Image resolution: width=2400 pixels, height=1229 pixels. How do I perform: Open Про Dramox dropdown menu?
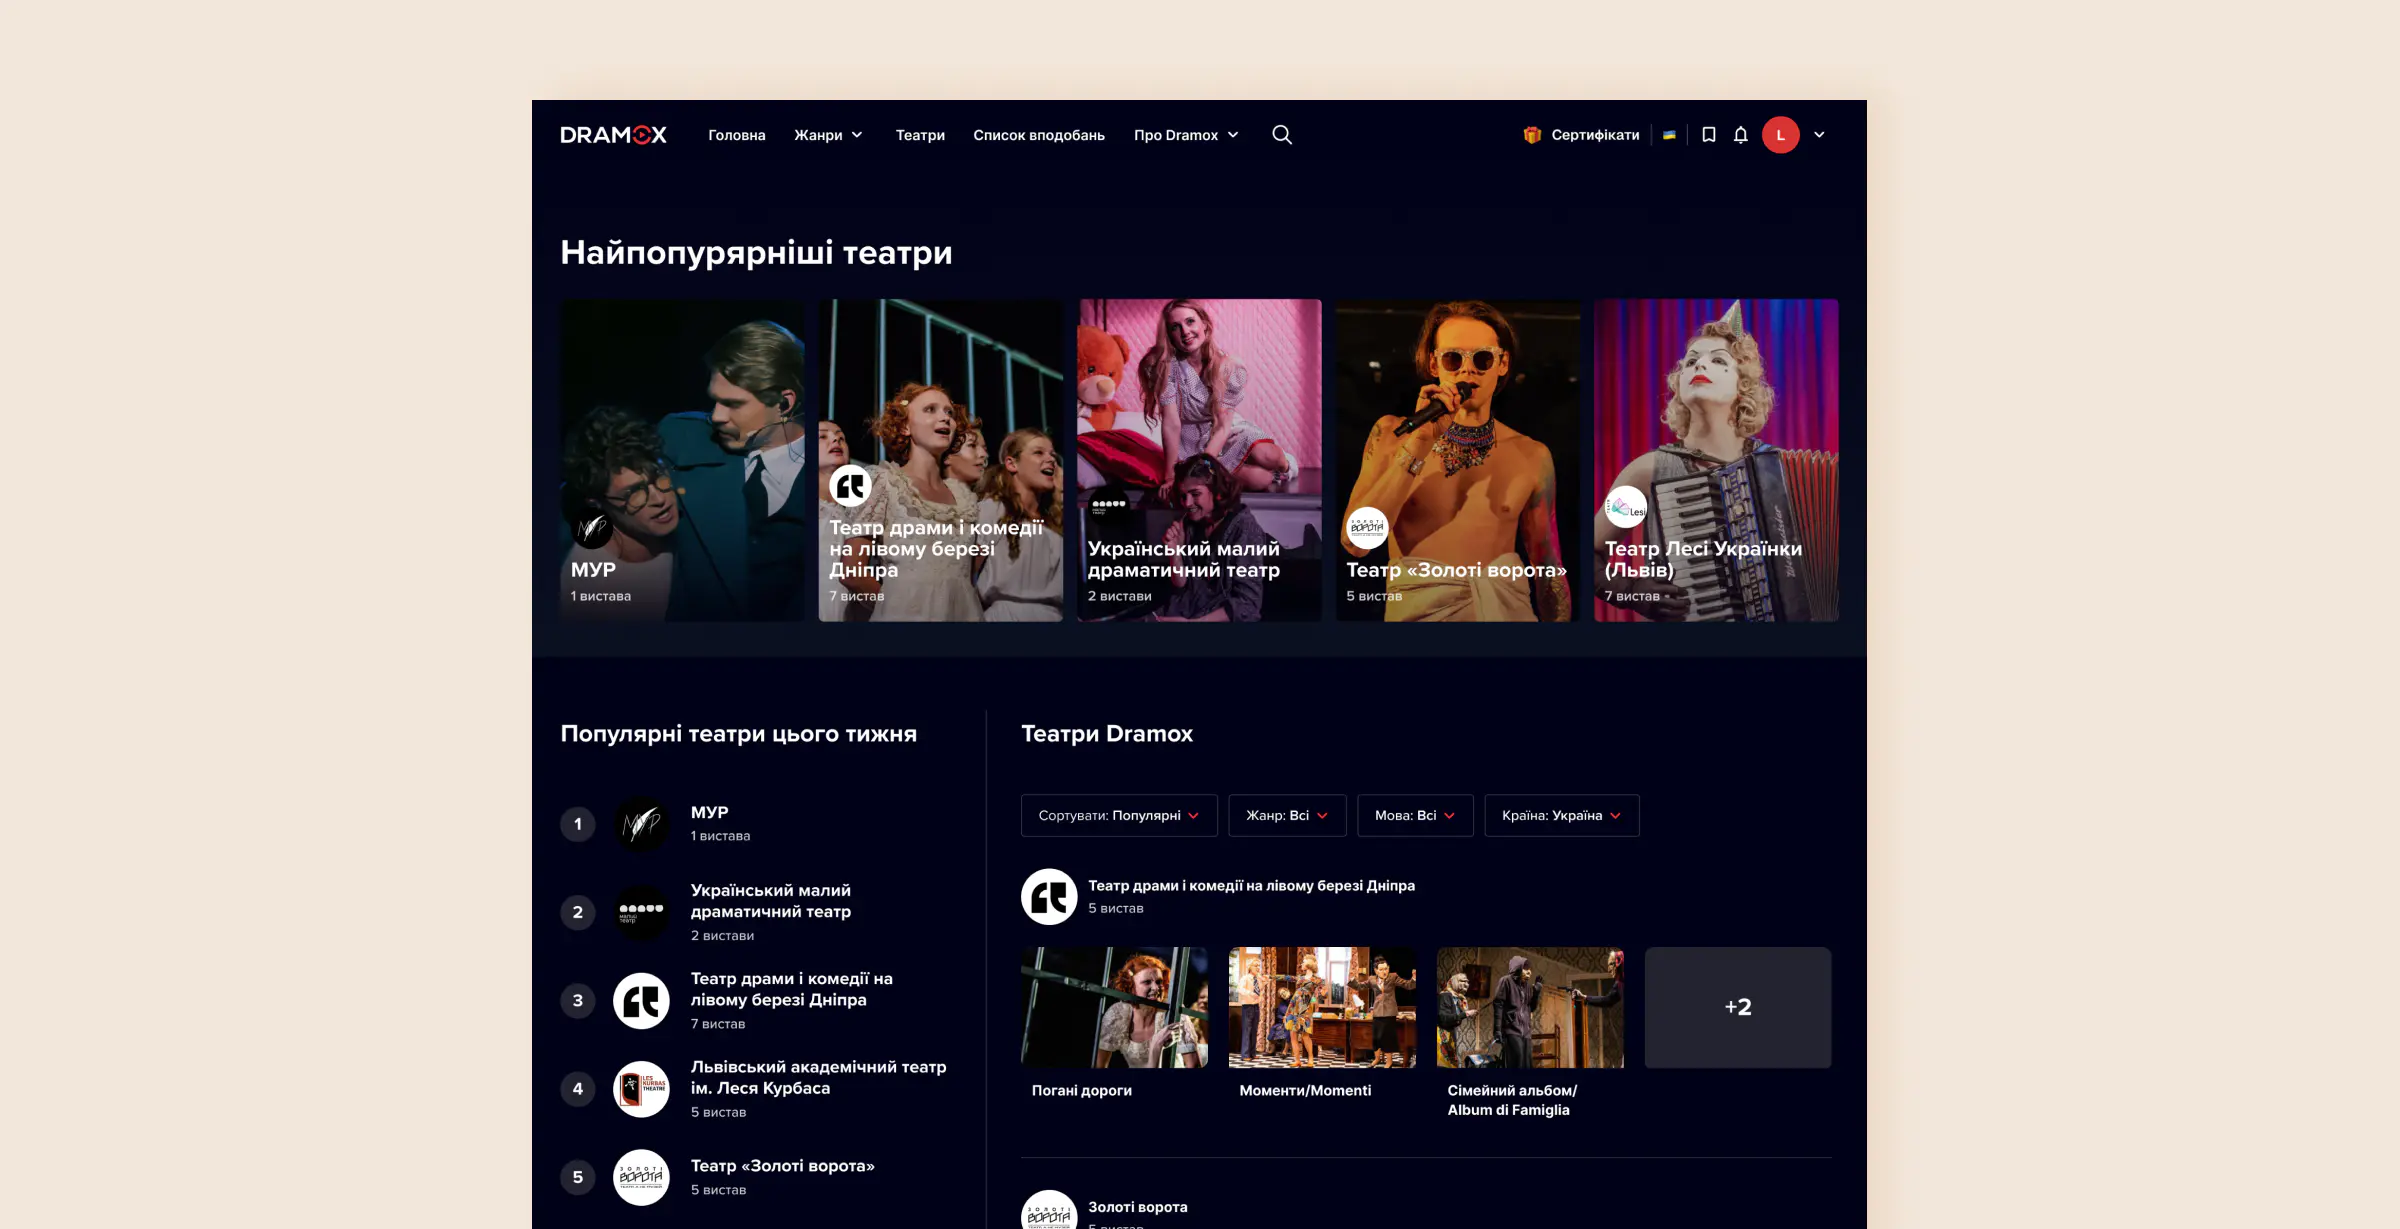1186,135
